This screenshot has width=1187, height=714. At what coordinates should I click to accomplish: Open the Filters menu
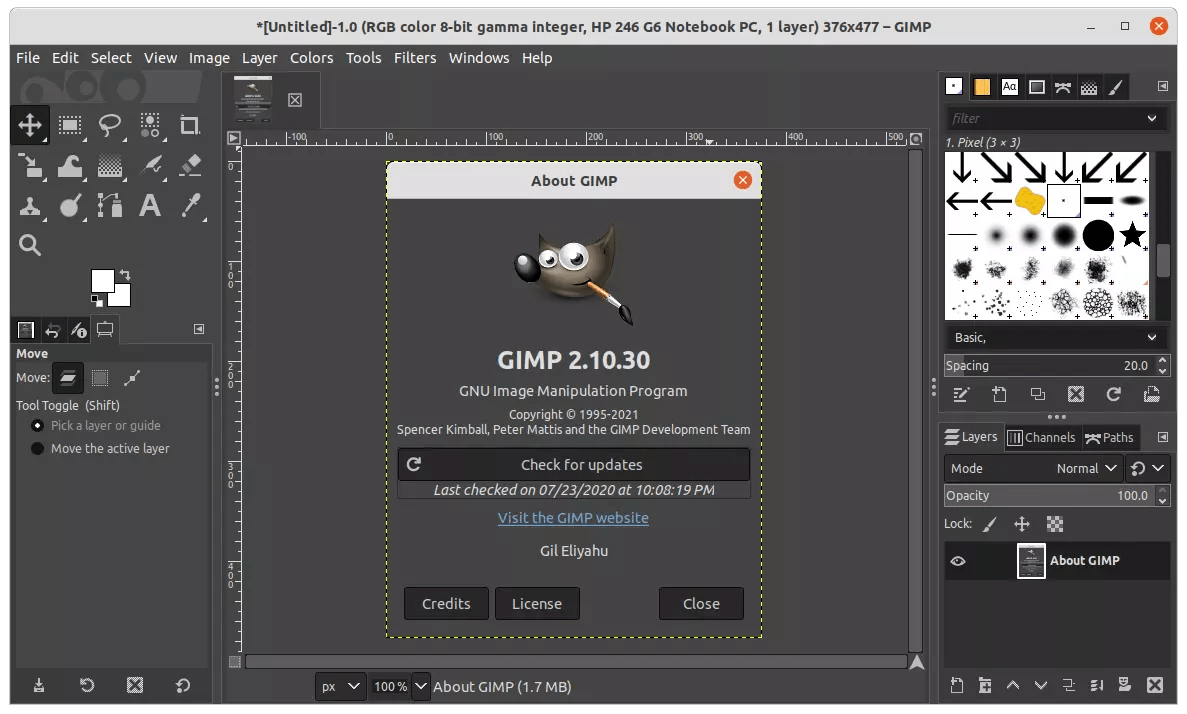click(x=415, y=58)
